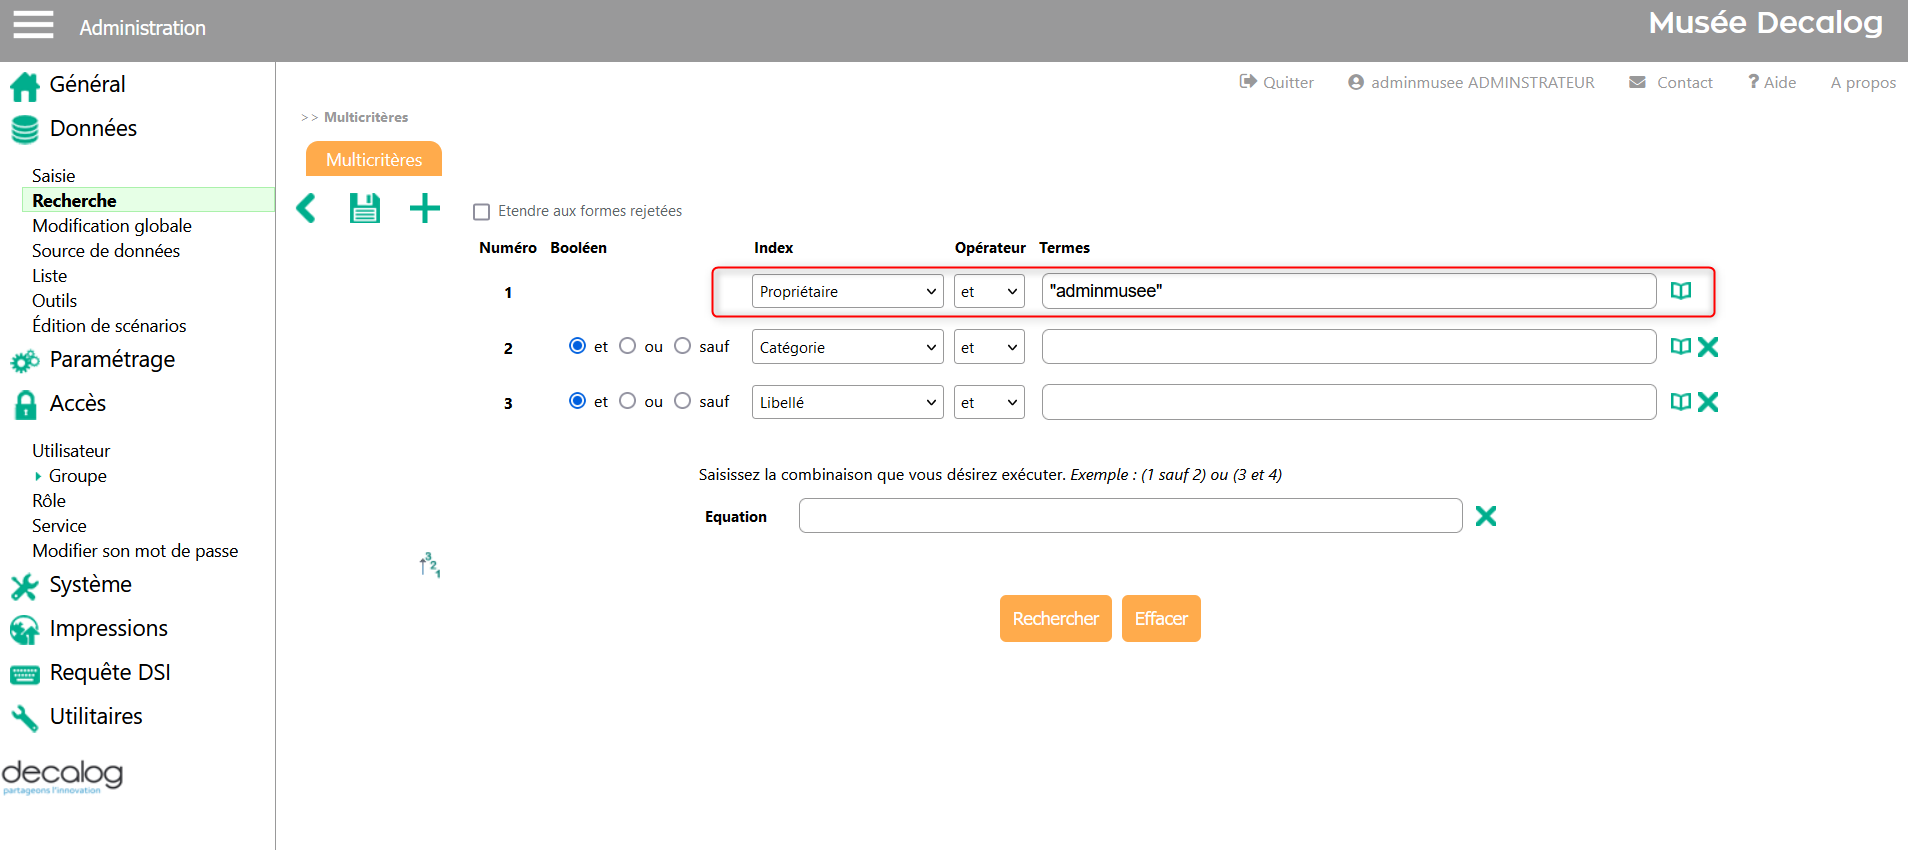The height and width of the screenshot is (850, 1908).
Task: Click into the Equation input field
Action: pyautogui.click(x=1130, y=516)
